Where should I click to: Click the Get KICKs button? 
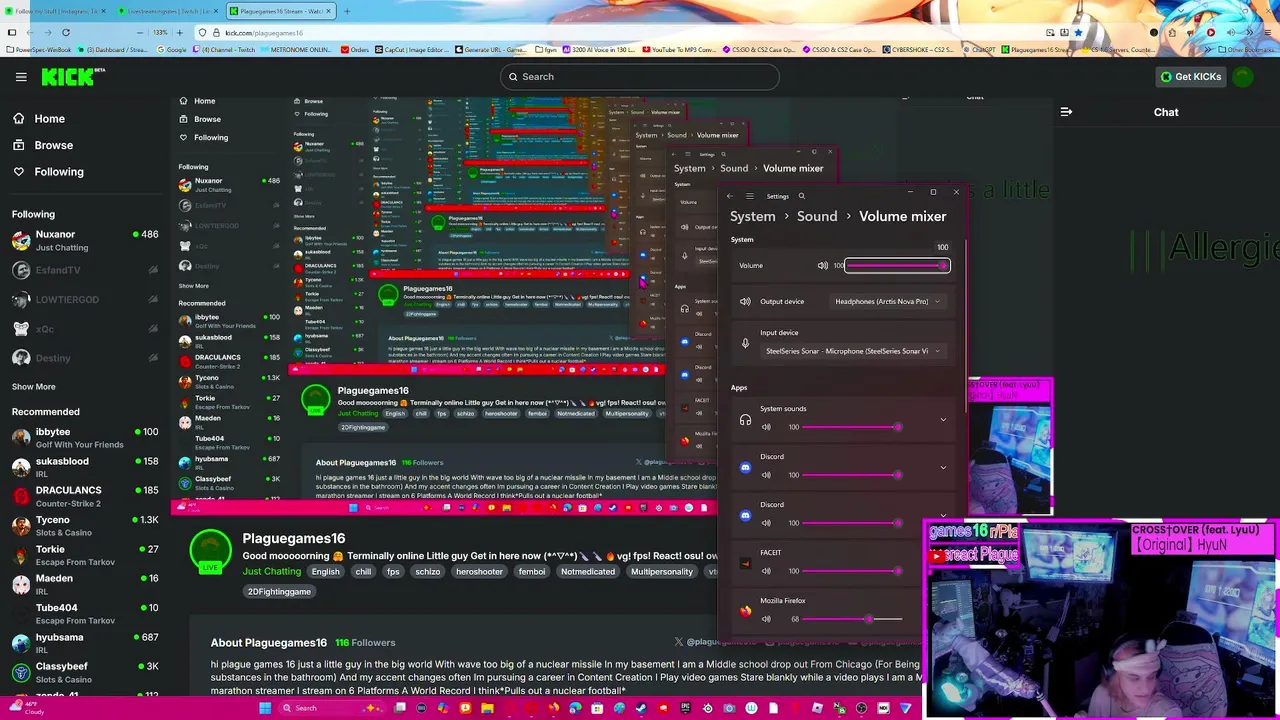coord(1190,77)
